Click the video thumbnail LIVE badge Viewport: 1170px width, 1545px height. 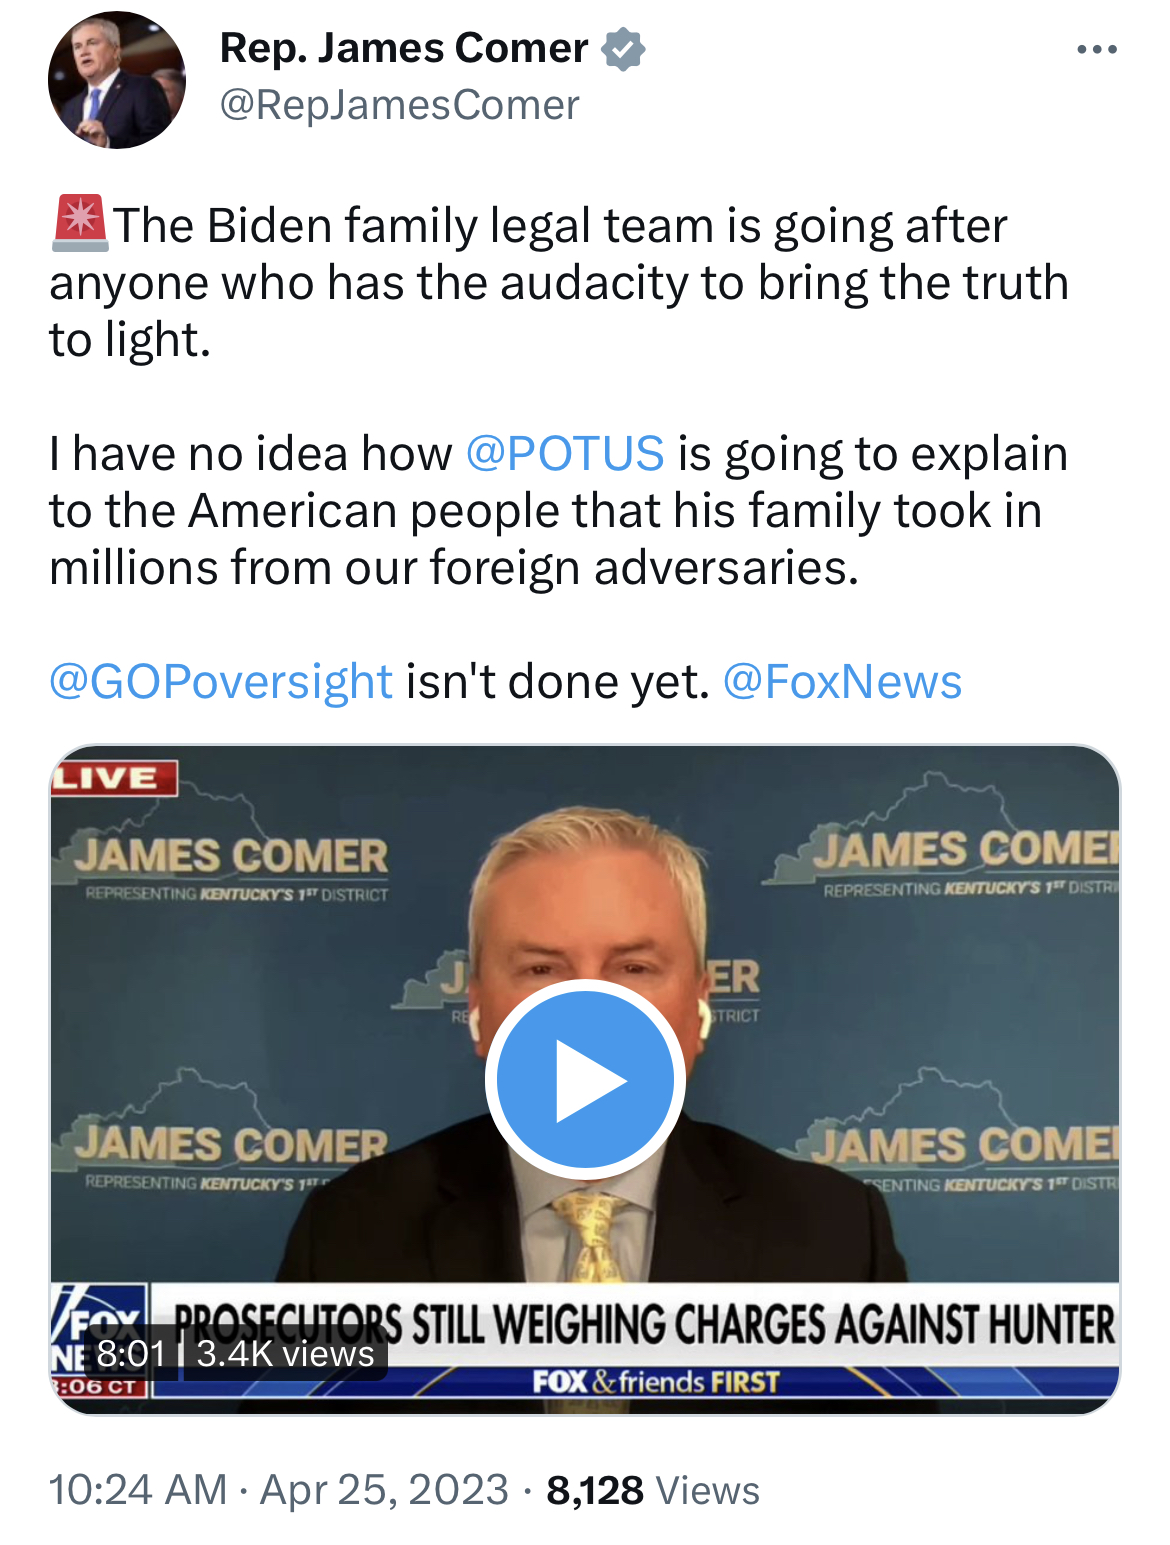pyautogui.click(x=114, y=778)
